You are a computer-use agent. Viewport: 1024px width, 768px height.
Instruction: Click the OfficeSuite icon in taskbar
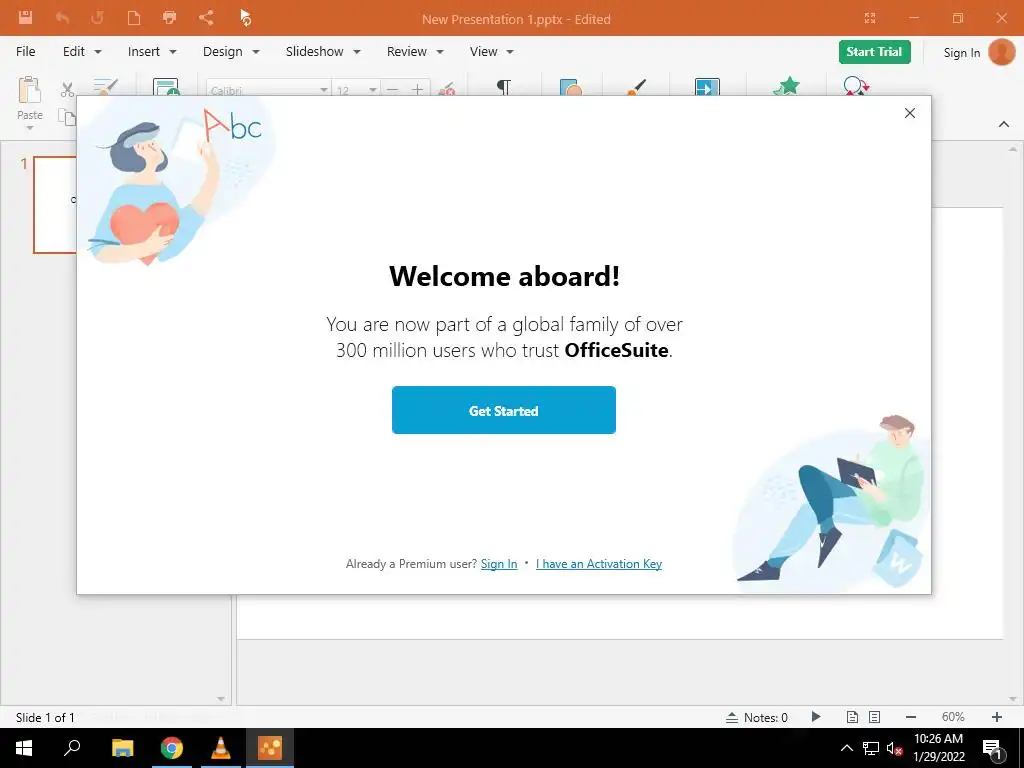click(270, 748)
